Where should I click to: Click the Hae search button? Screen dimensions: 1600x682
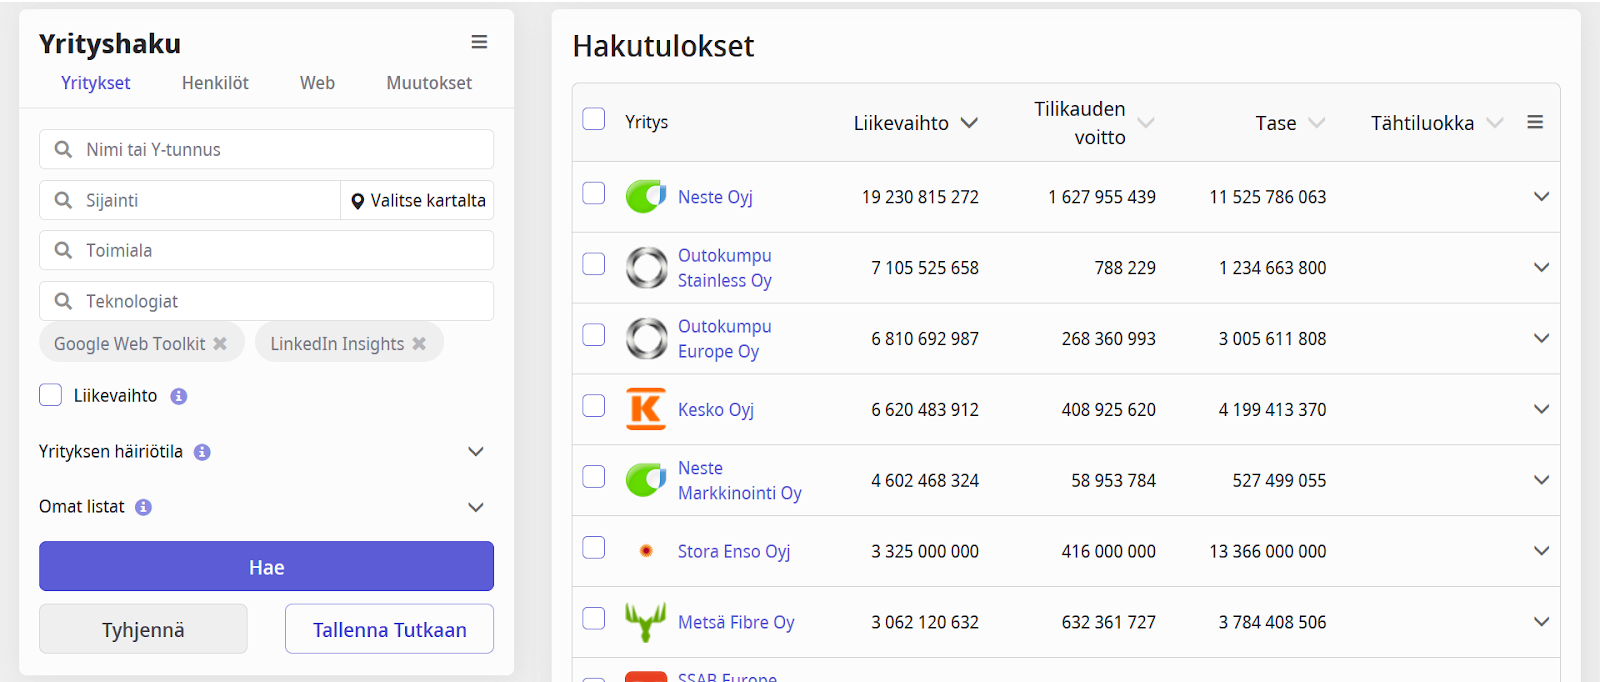point(266,566)
